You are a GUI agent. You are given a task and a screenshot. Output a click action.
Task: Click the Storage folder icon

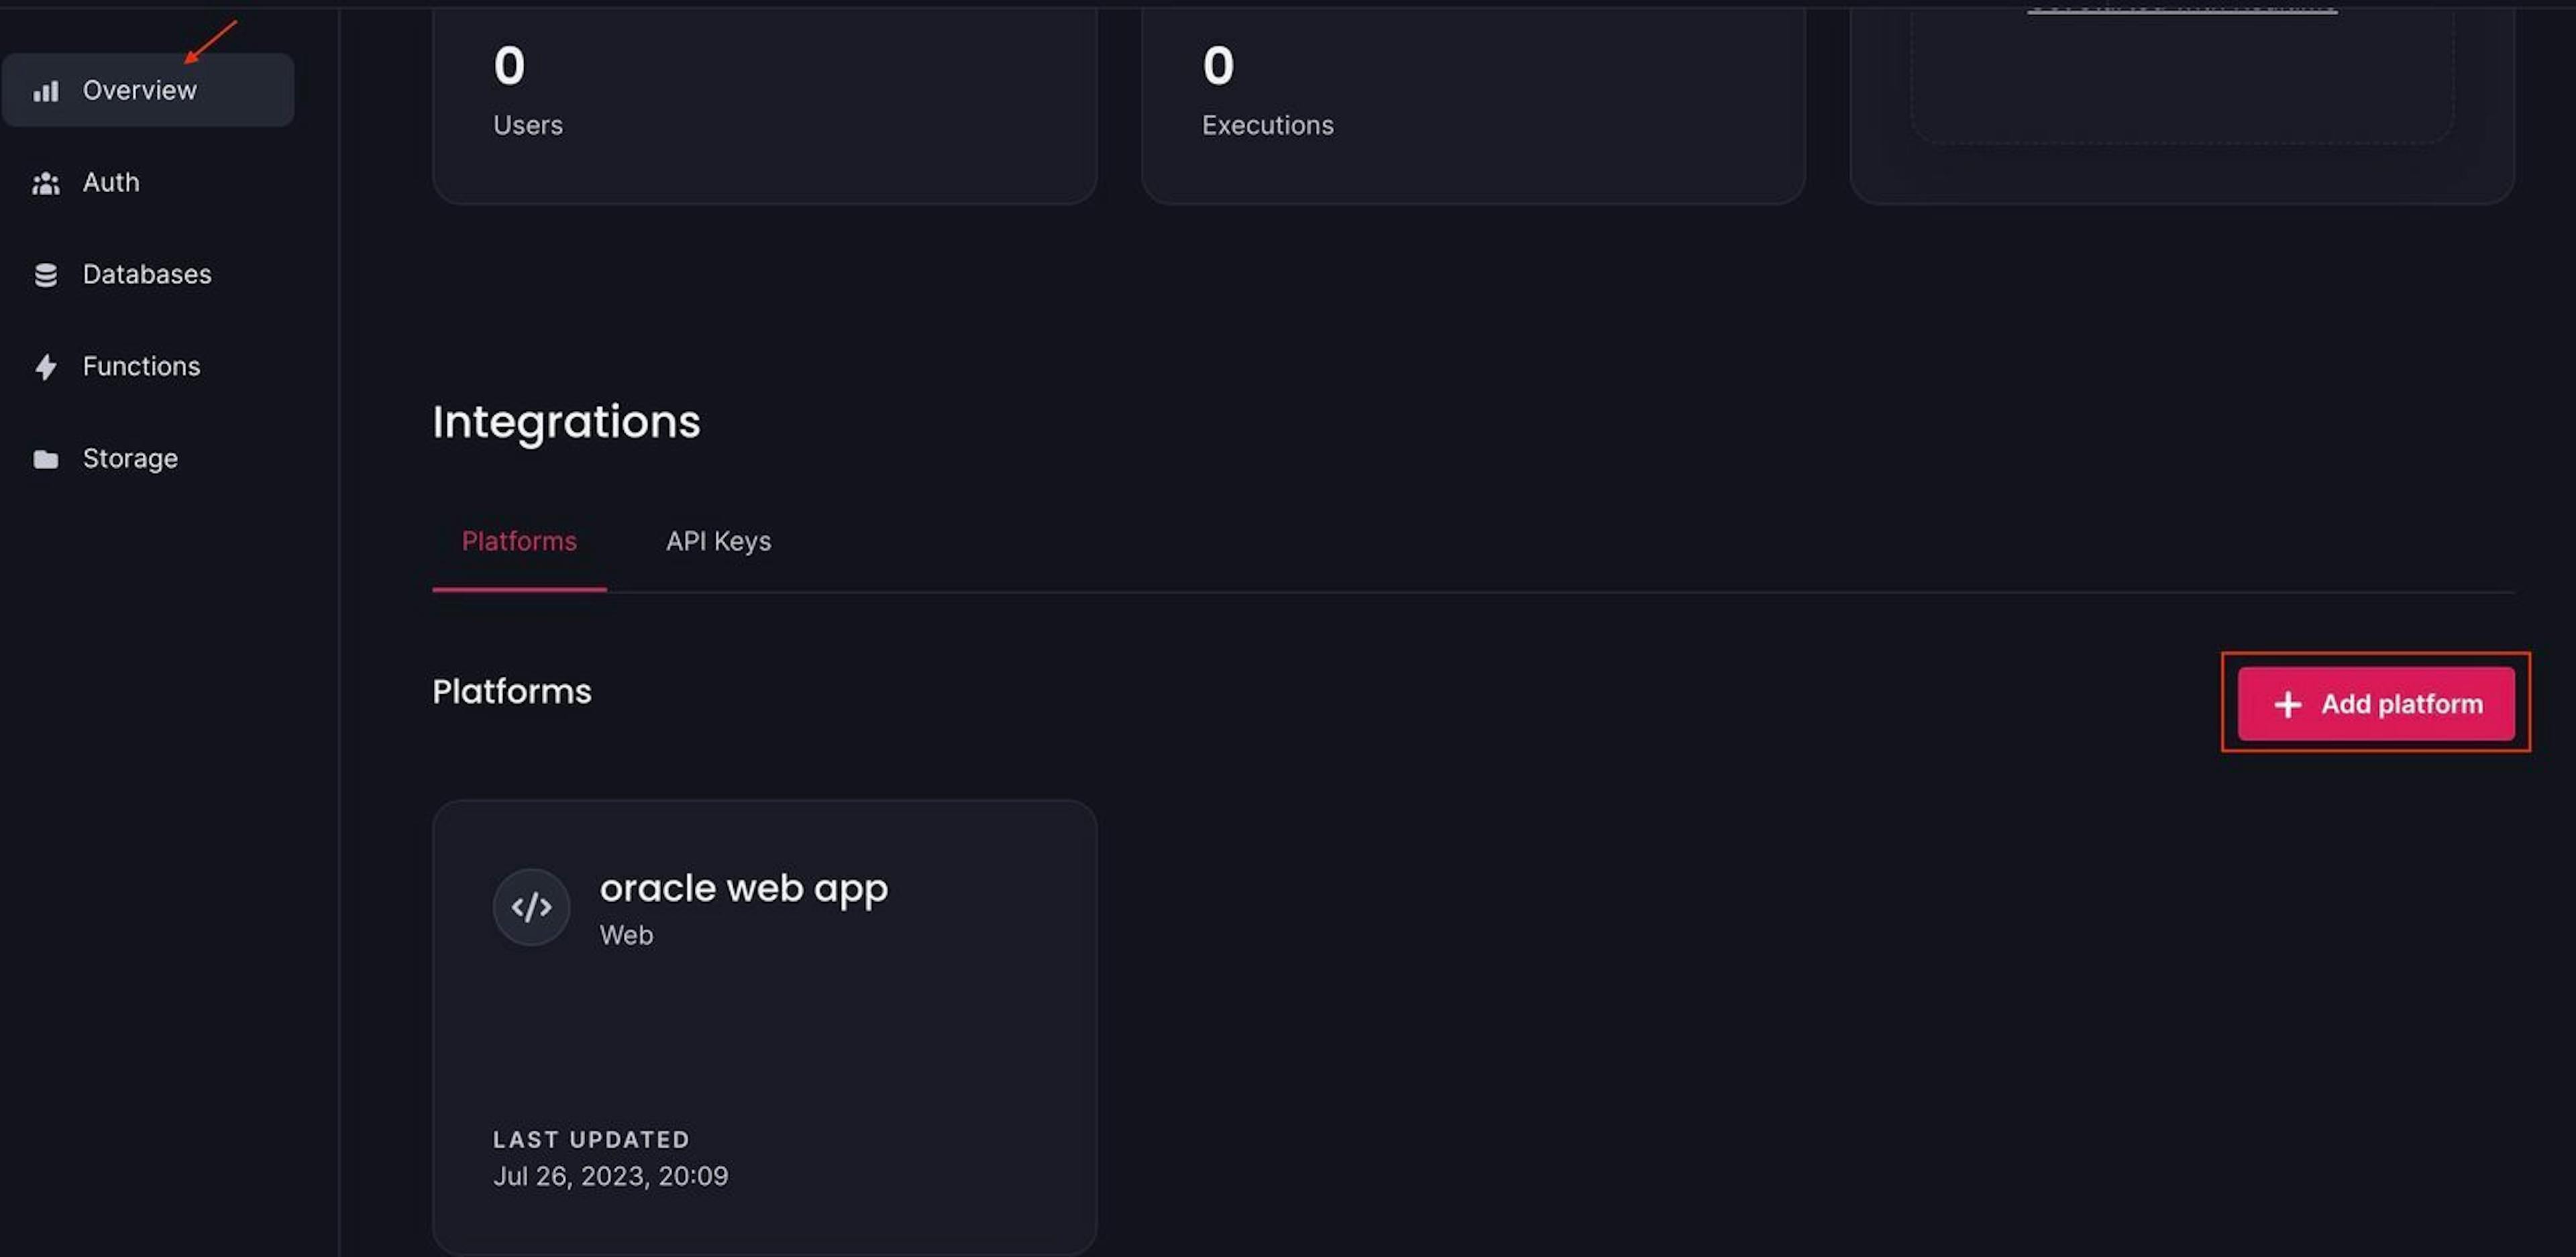[46, 459]
